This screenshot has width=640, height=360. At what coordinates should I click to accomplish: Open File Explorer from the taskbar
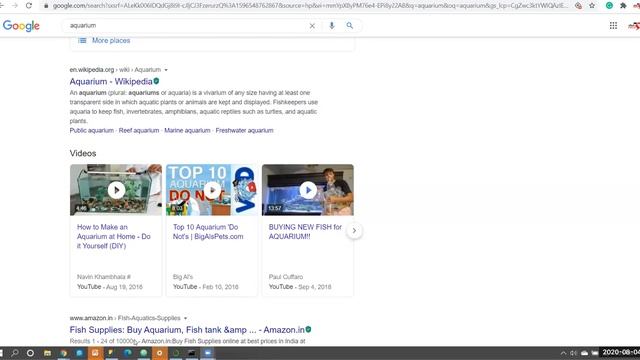tap(47, 353)
